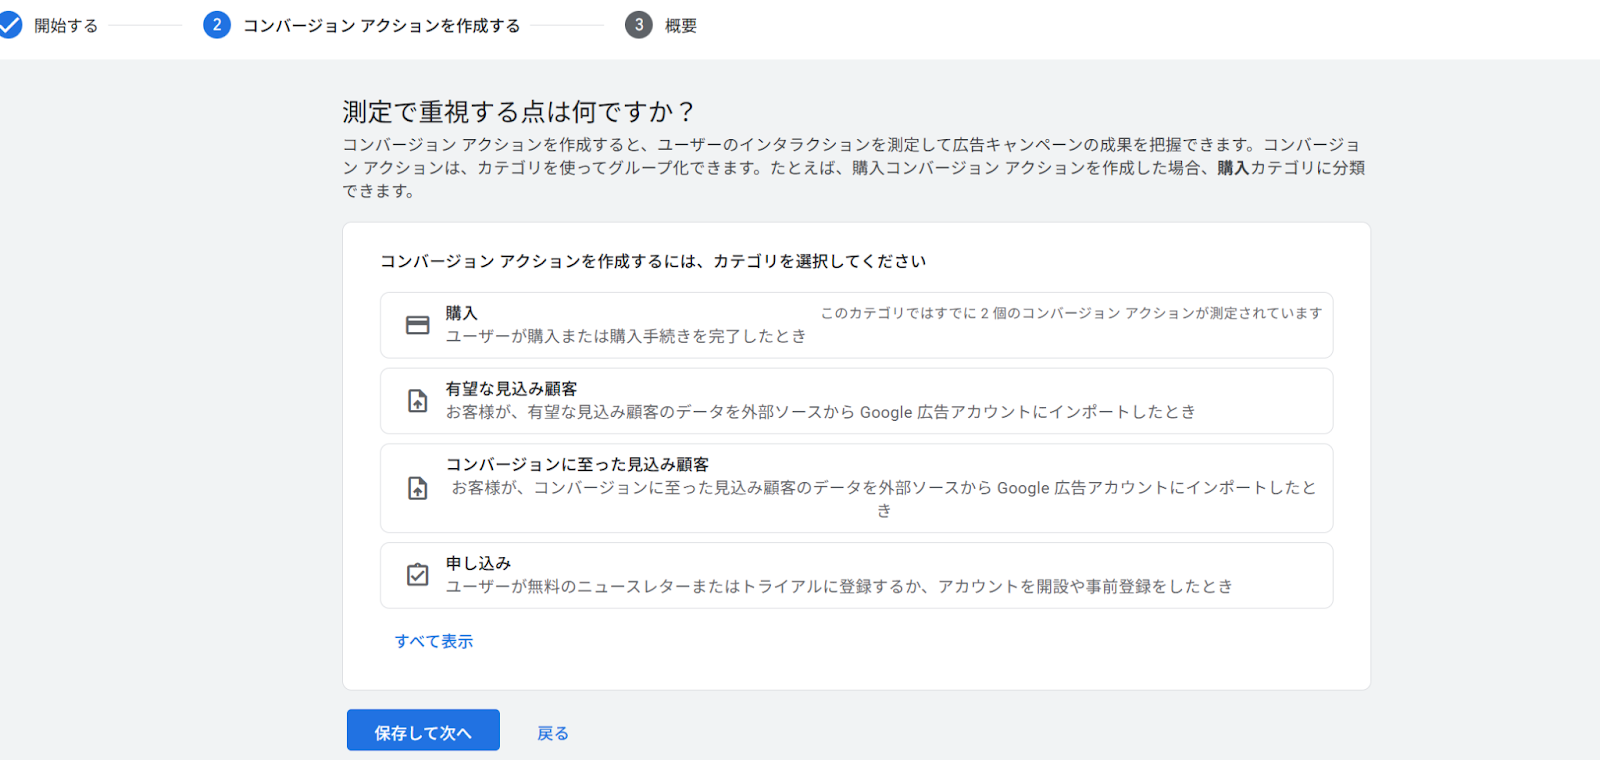This screenshot has width=1600, height=760.
Task: Click the upload file icon beside 有望な見込み顧客
Action: tap(417, 401)
